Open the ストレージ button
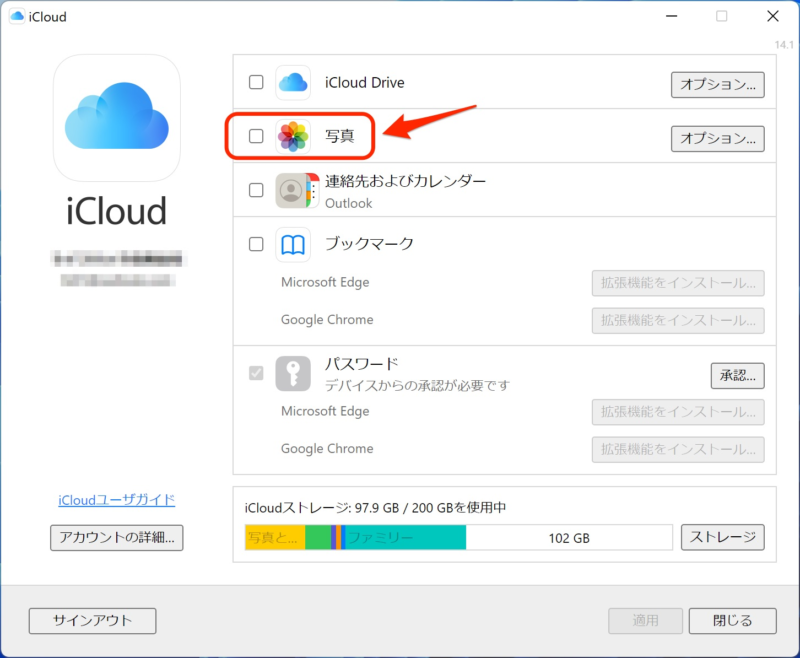Viewport: 800px width, 658px height. (722, 537)
